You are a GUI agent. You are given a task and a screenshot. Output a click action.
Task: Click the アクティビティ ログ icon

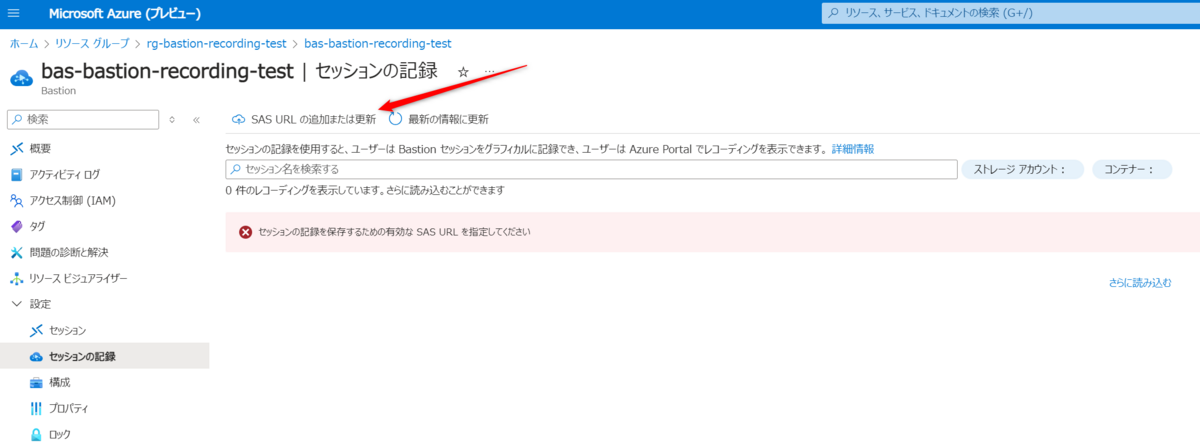pos(16,174)
